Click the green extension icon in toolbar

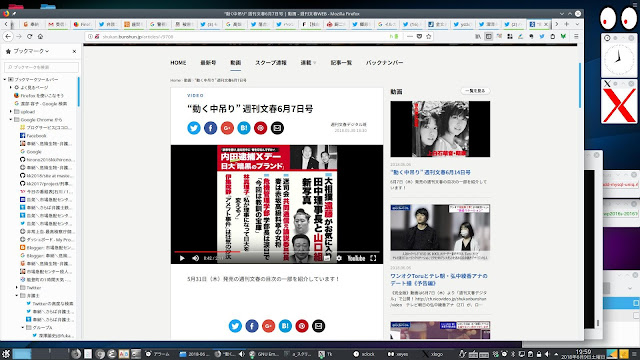[563, 36]
